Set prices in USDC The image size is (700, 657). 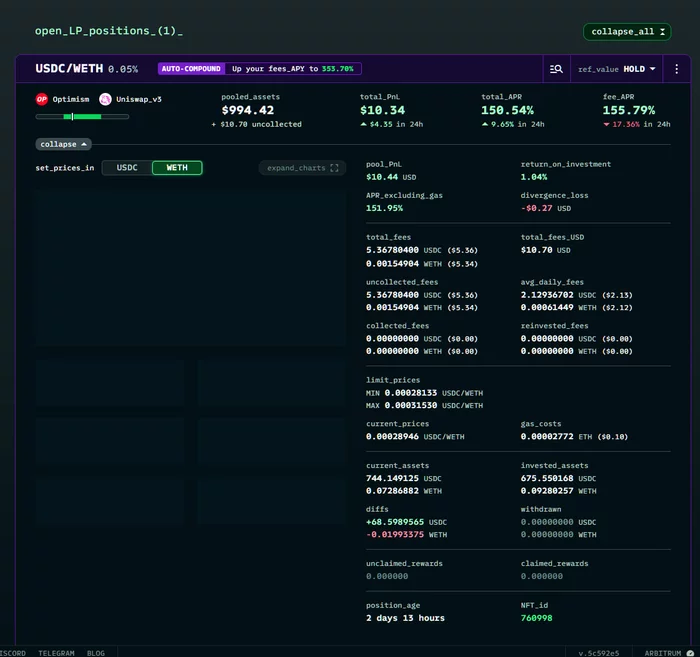click(127, 168)
